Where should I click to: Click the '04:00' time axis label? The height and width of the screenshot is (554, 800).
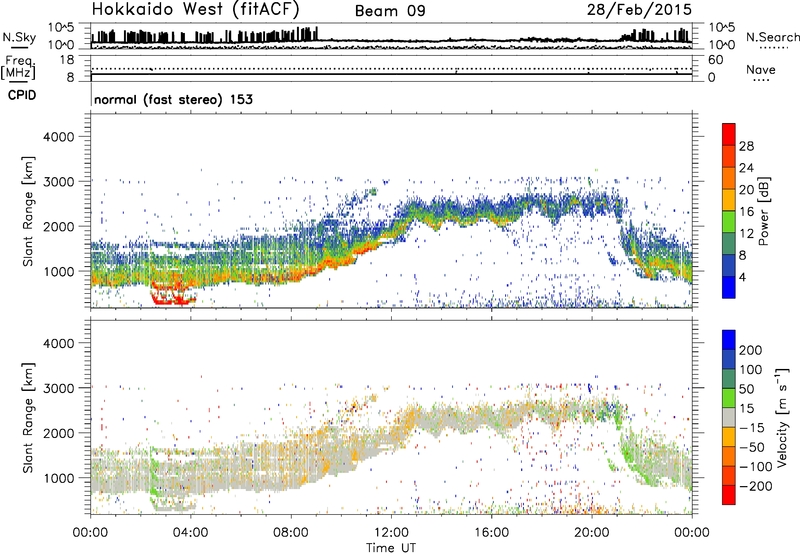(191, 532)
